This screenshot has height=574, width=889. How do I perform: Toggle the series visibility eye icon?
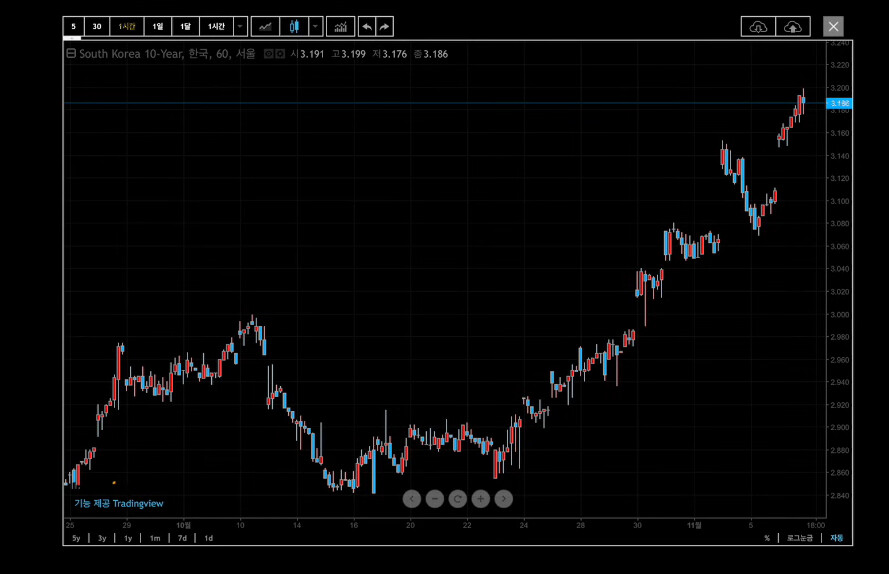point(269,54)
